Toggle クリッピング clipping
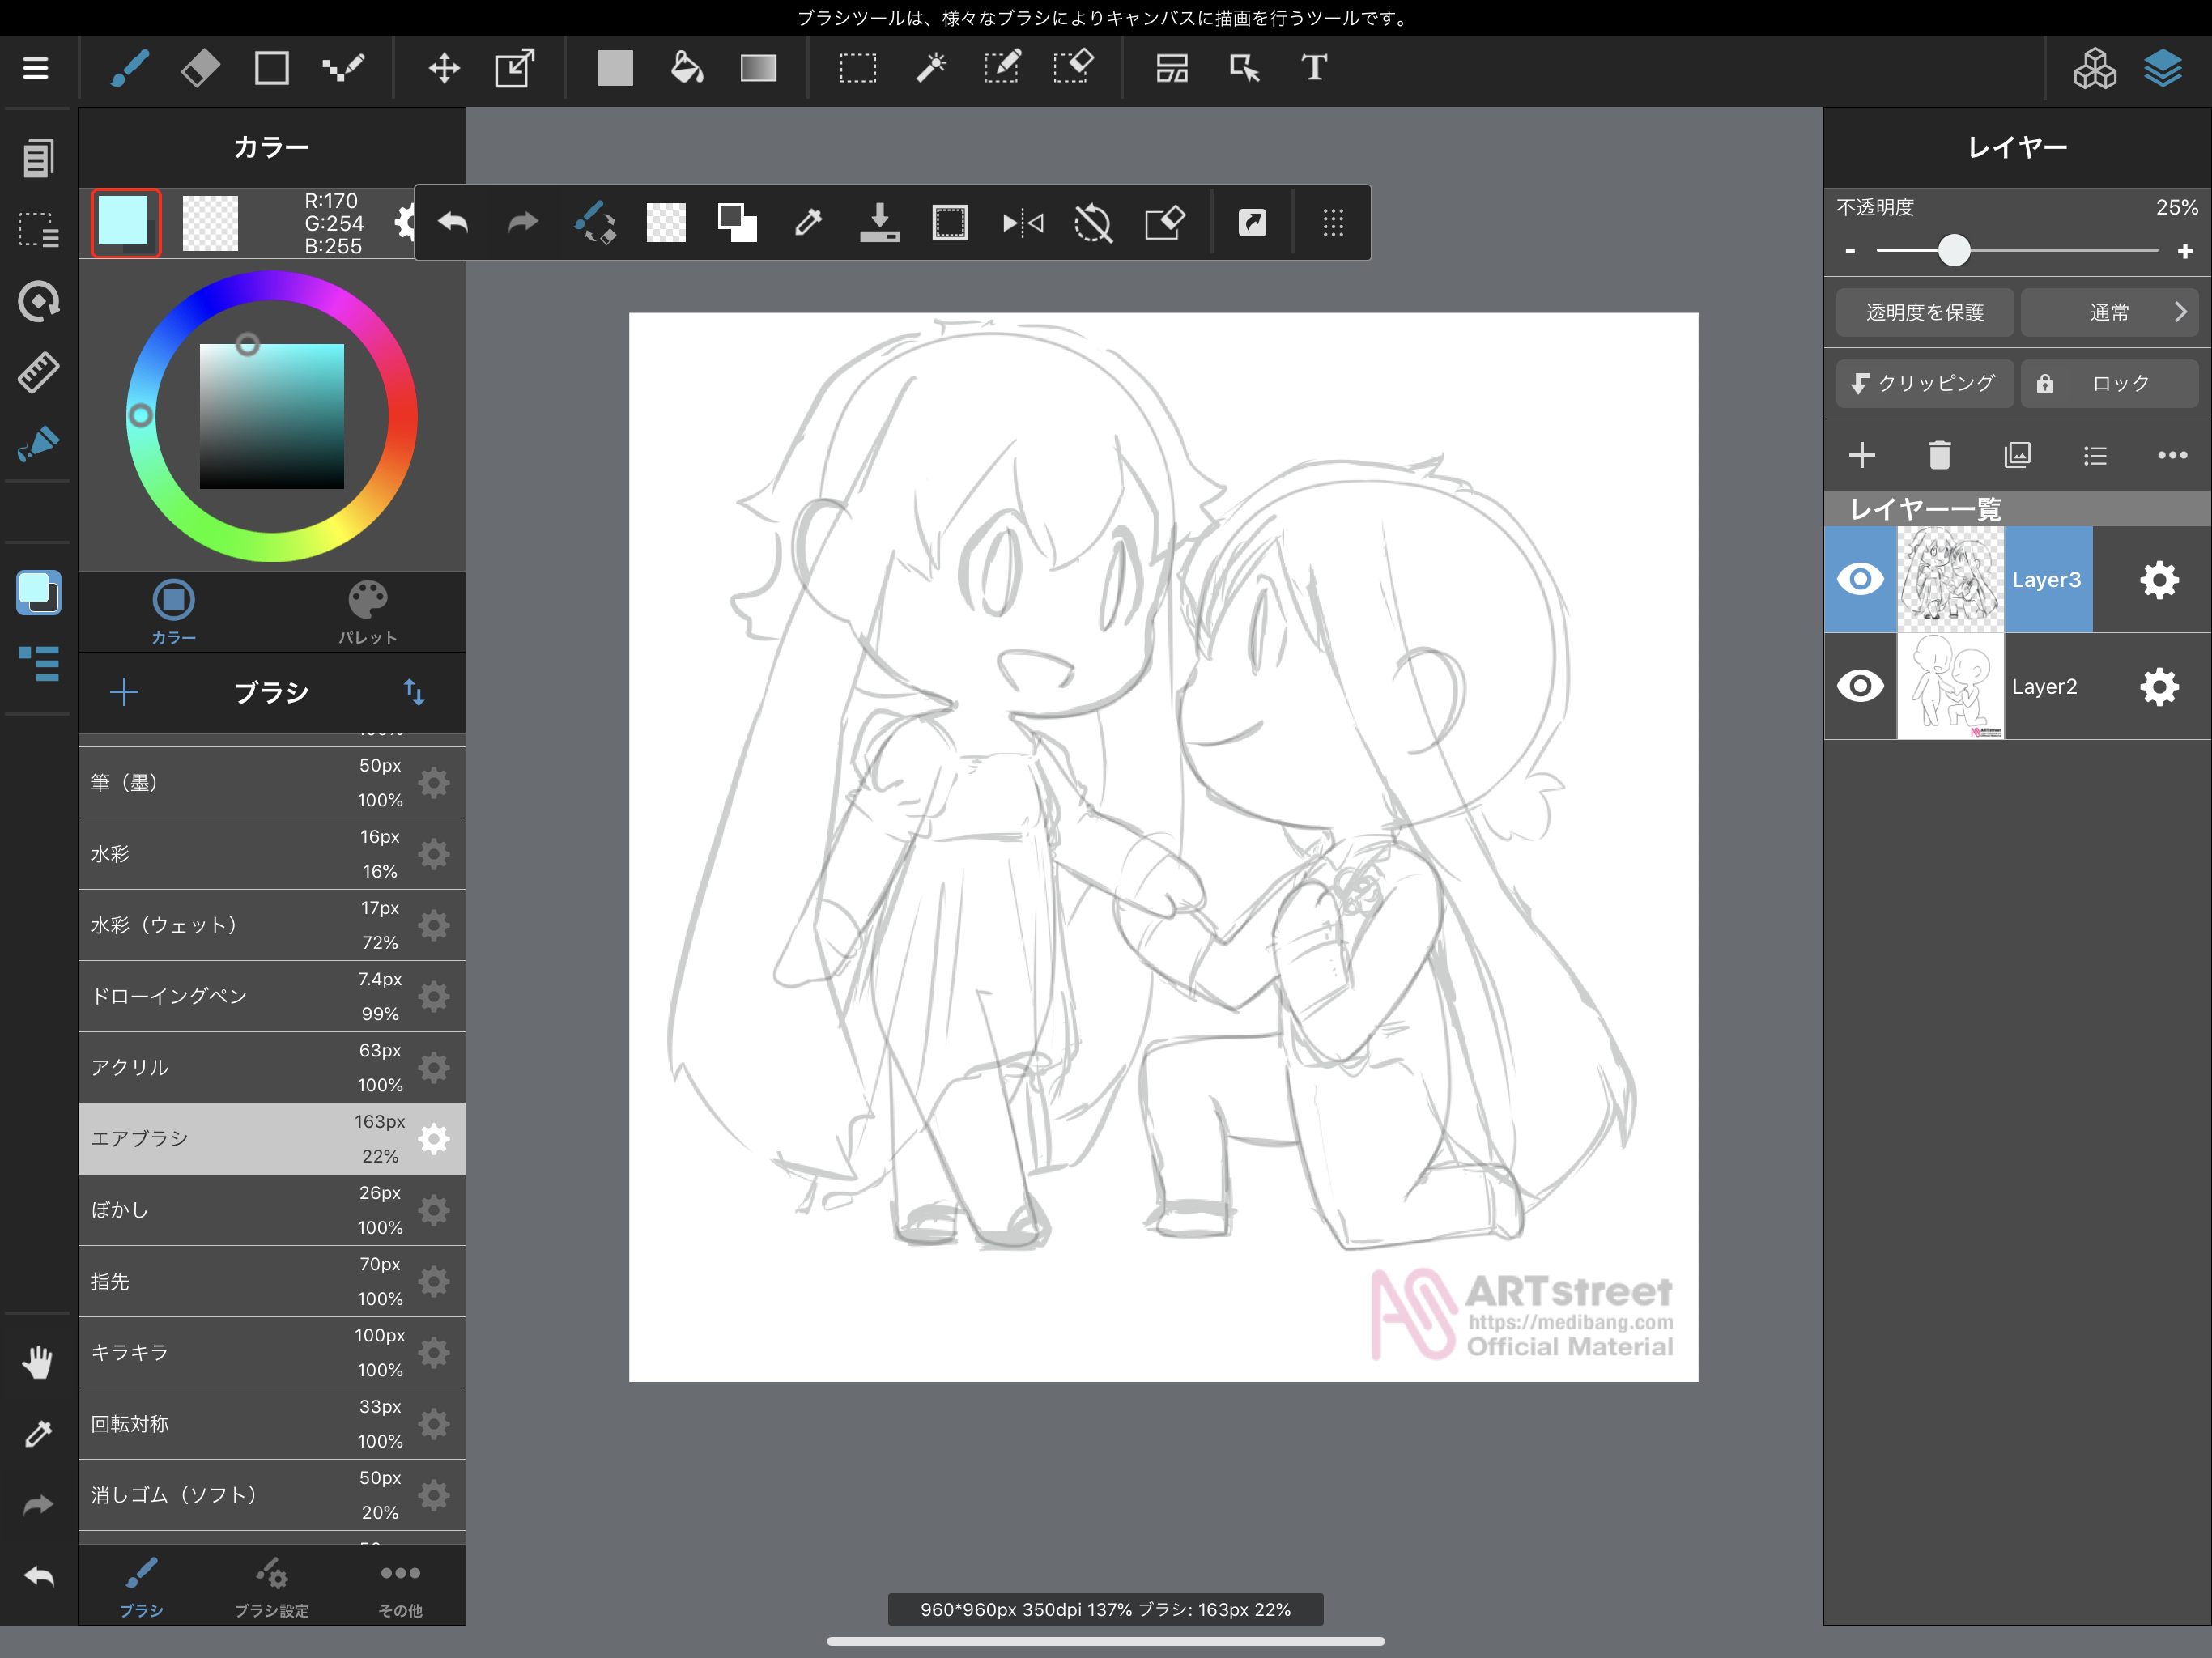 1924,383
